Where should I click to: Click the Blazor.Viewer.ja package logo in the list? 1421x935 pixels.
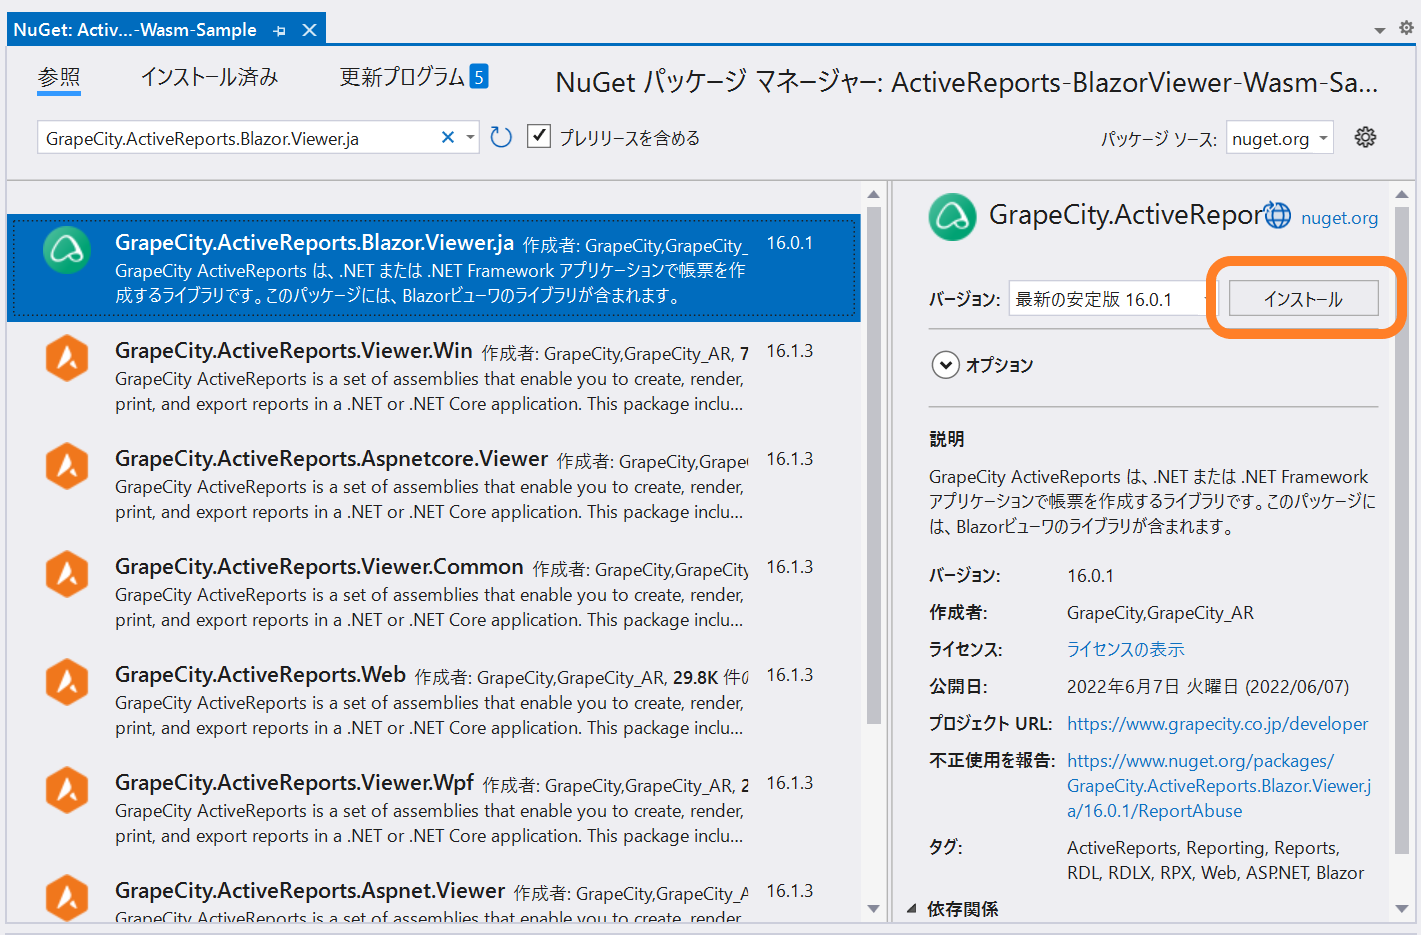[67, 250]
